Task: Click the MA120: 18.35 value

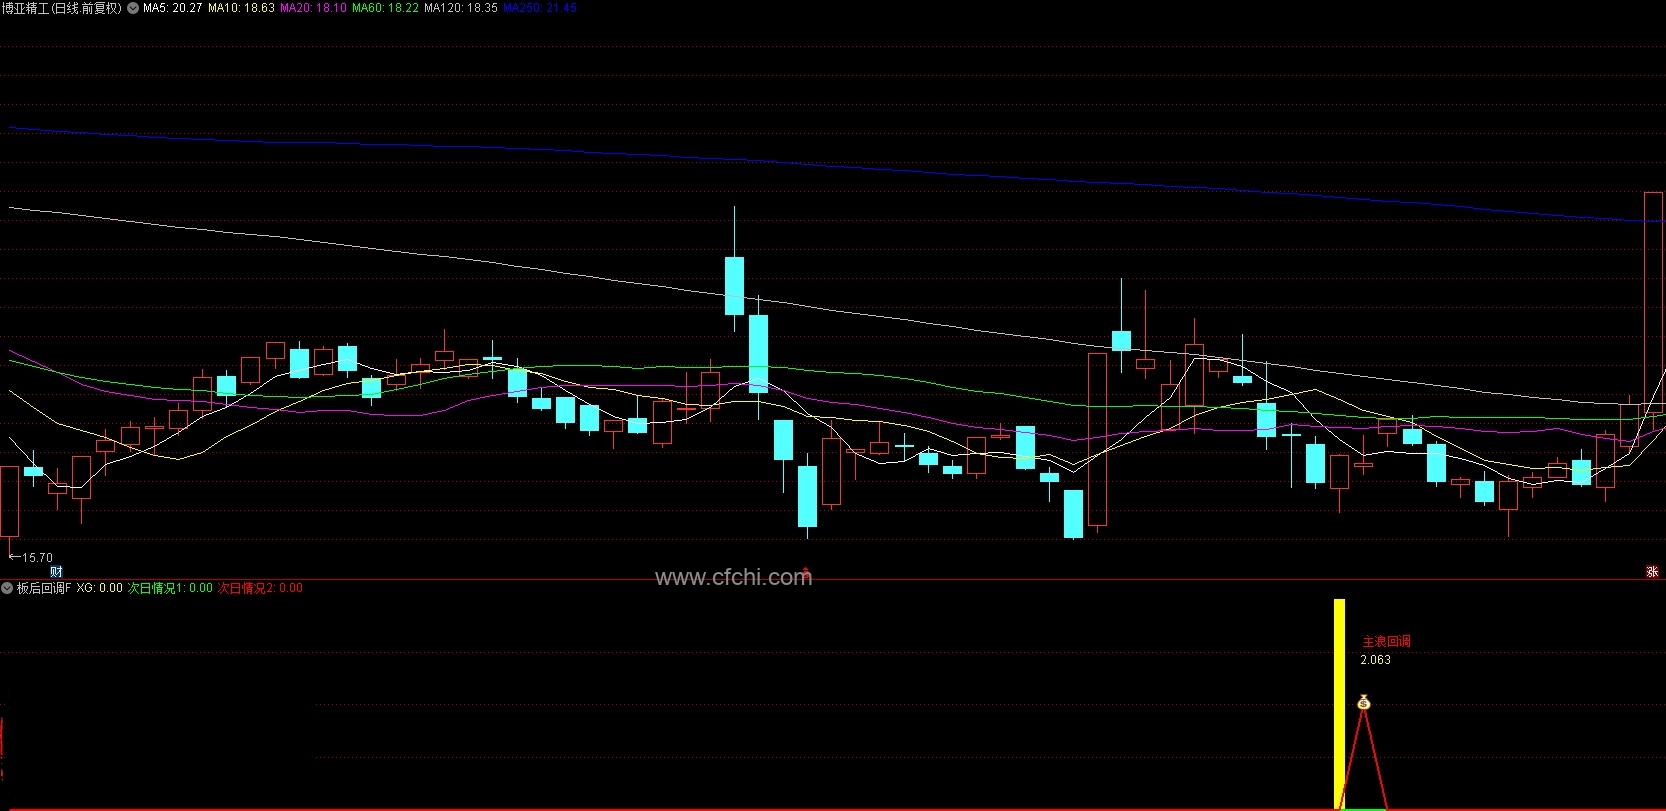Action: (x=461, y=8)
